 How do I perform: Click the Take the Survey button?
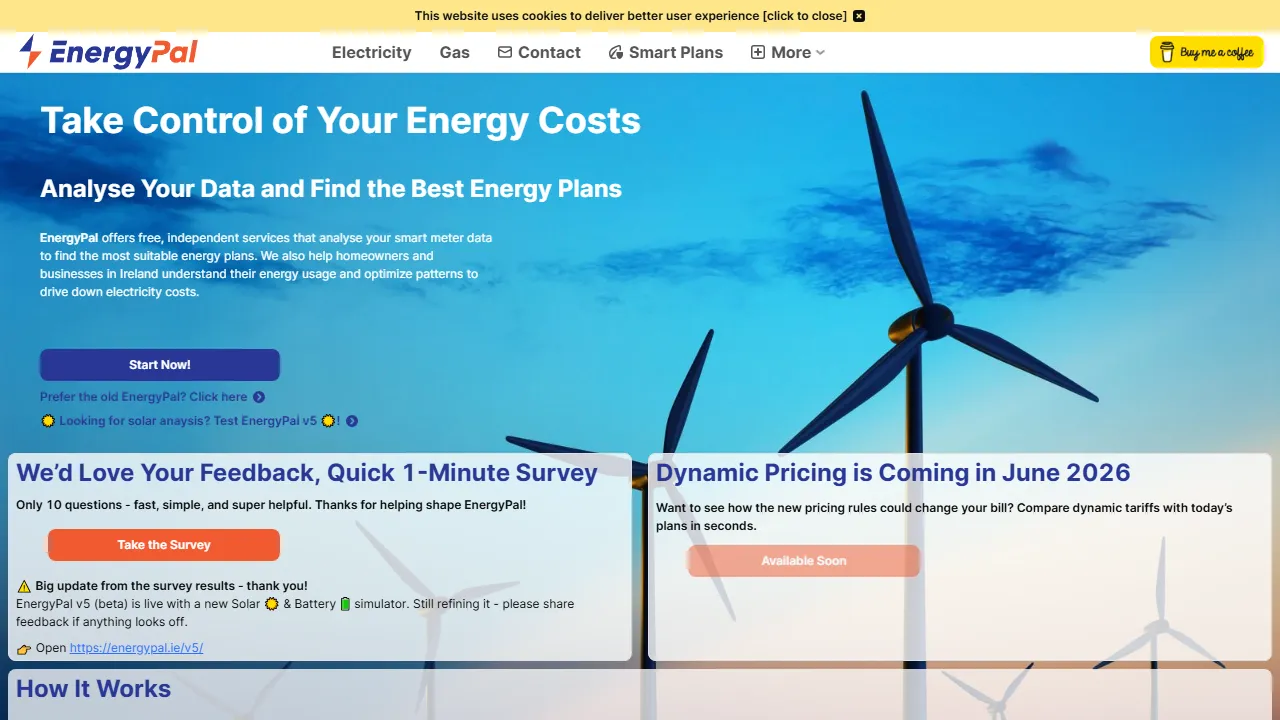163,544
